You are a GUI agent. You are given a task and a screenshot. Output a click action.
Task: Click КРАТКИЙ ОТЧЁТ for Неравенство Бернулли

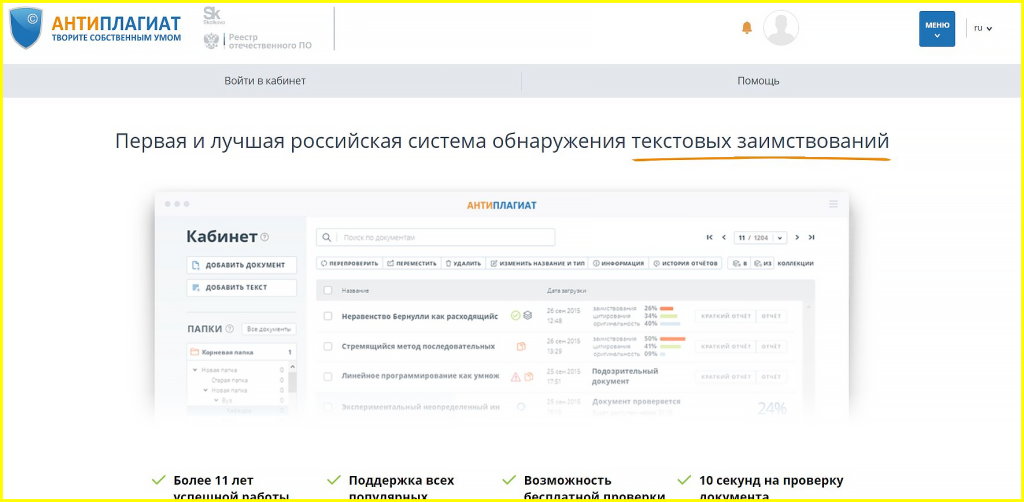725,316
